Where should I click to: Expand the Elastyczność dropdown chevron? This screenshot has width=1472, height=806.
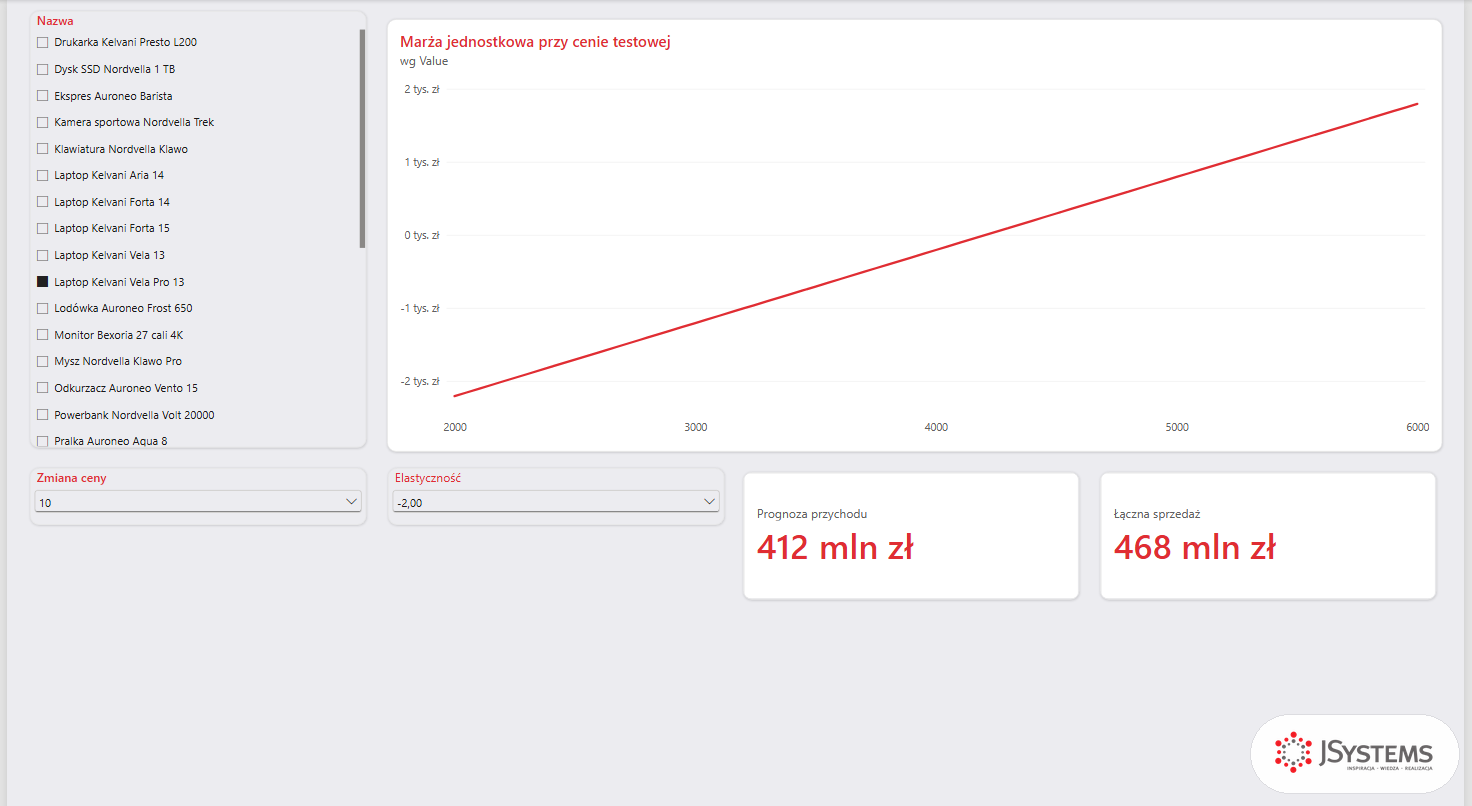click(709, 501)
